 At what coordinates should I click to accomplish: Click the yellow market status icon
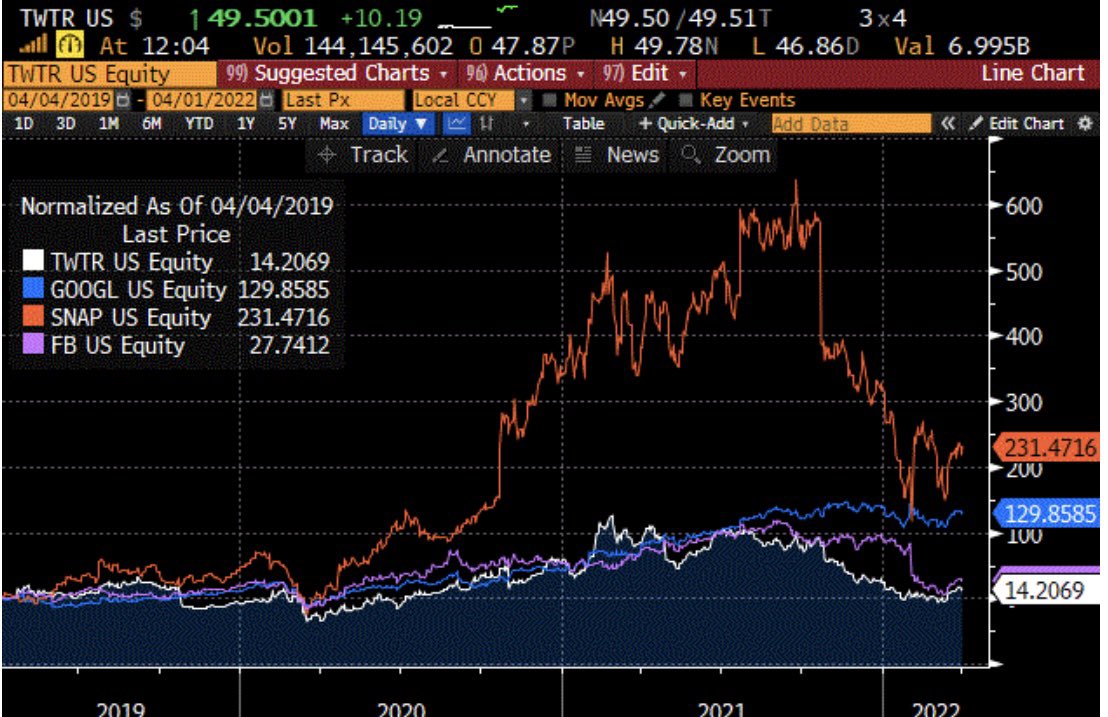point(69,46)
